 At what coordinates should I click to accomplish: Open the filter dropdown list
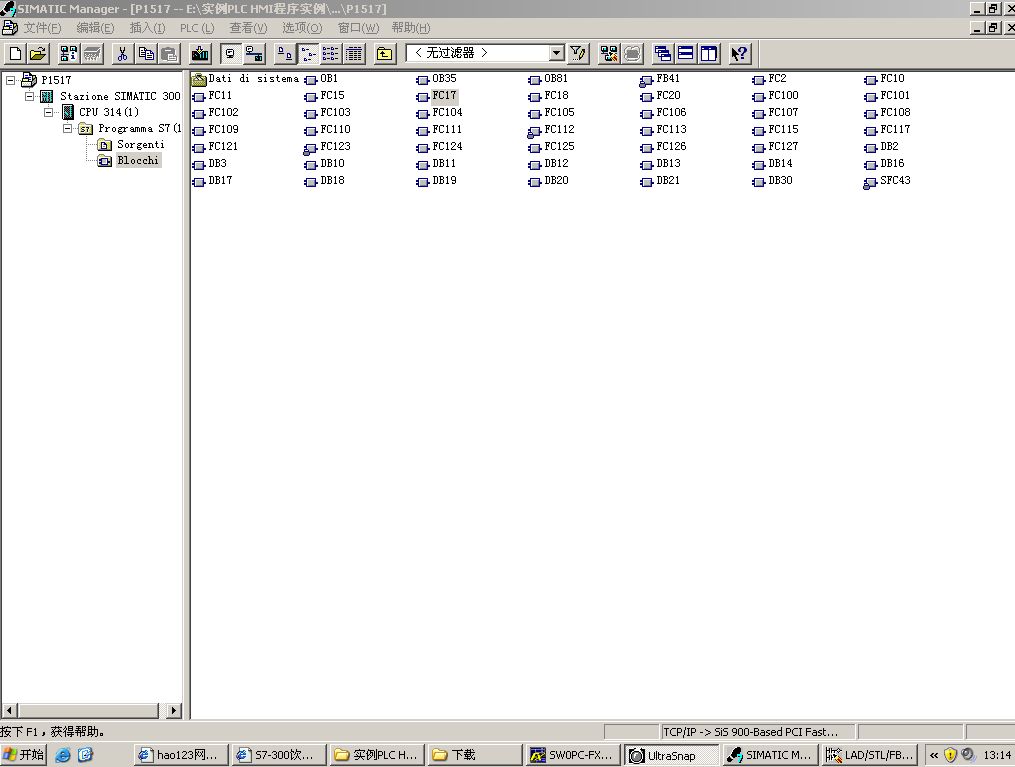point(557,53)
